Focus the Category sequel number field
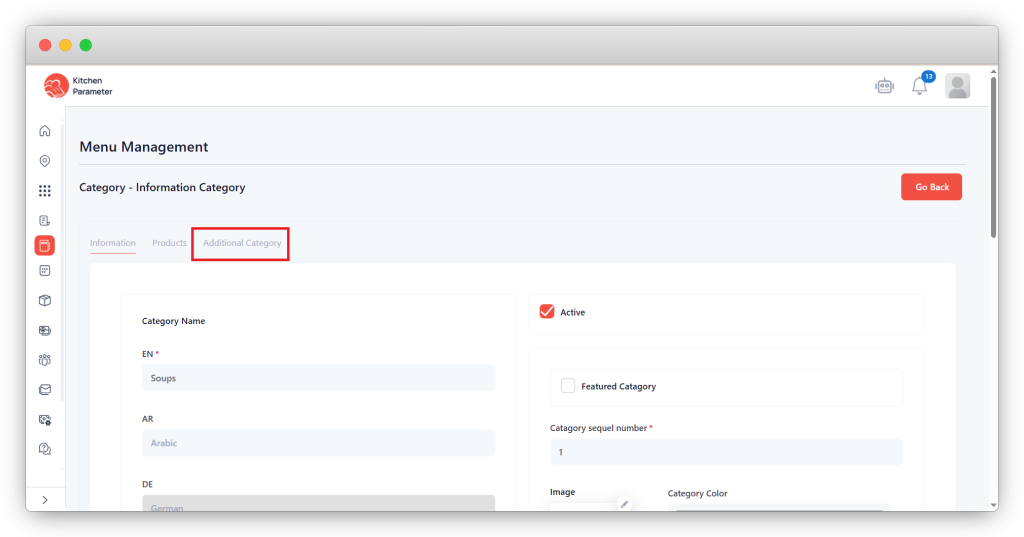Viewport: 1024px width, 537px height. (726, 452)
